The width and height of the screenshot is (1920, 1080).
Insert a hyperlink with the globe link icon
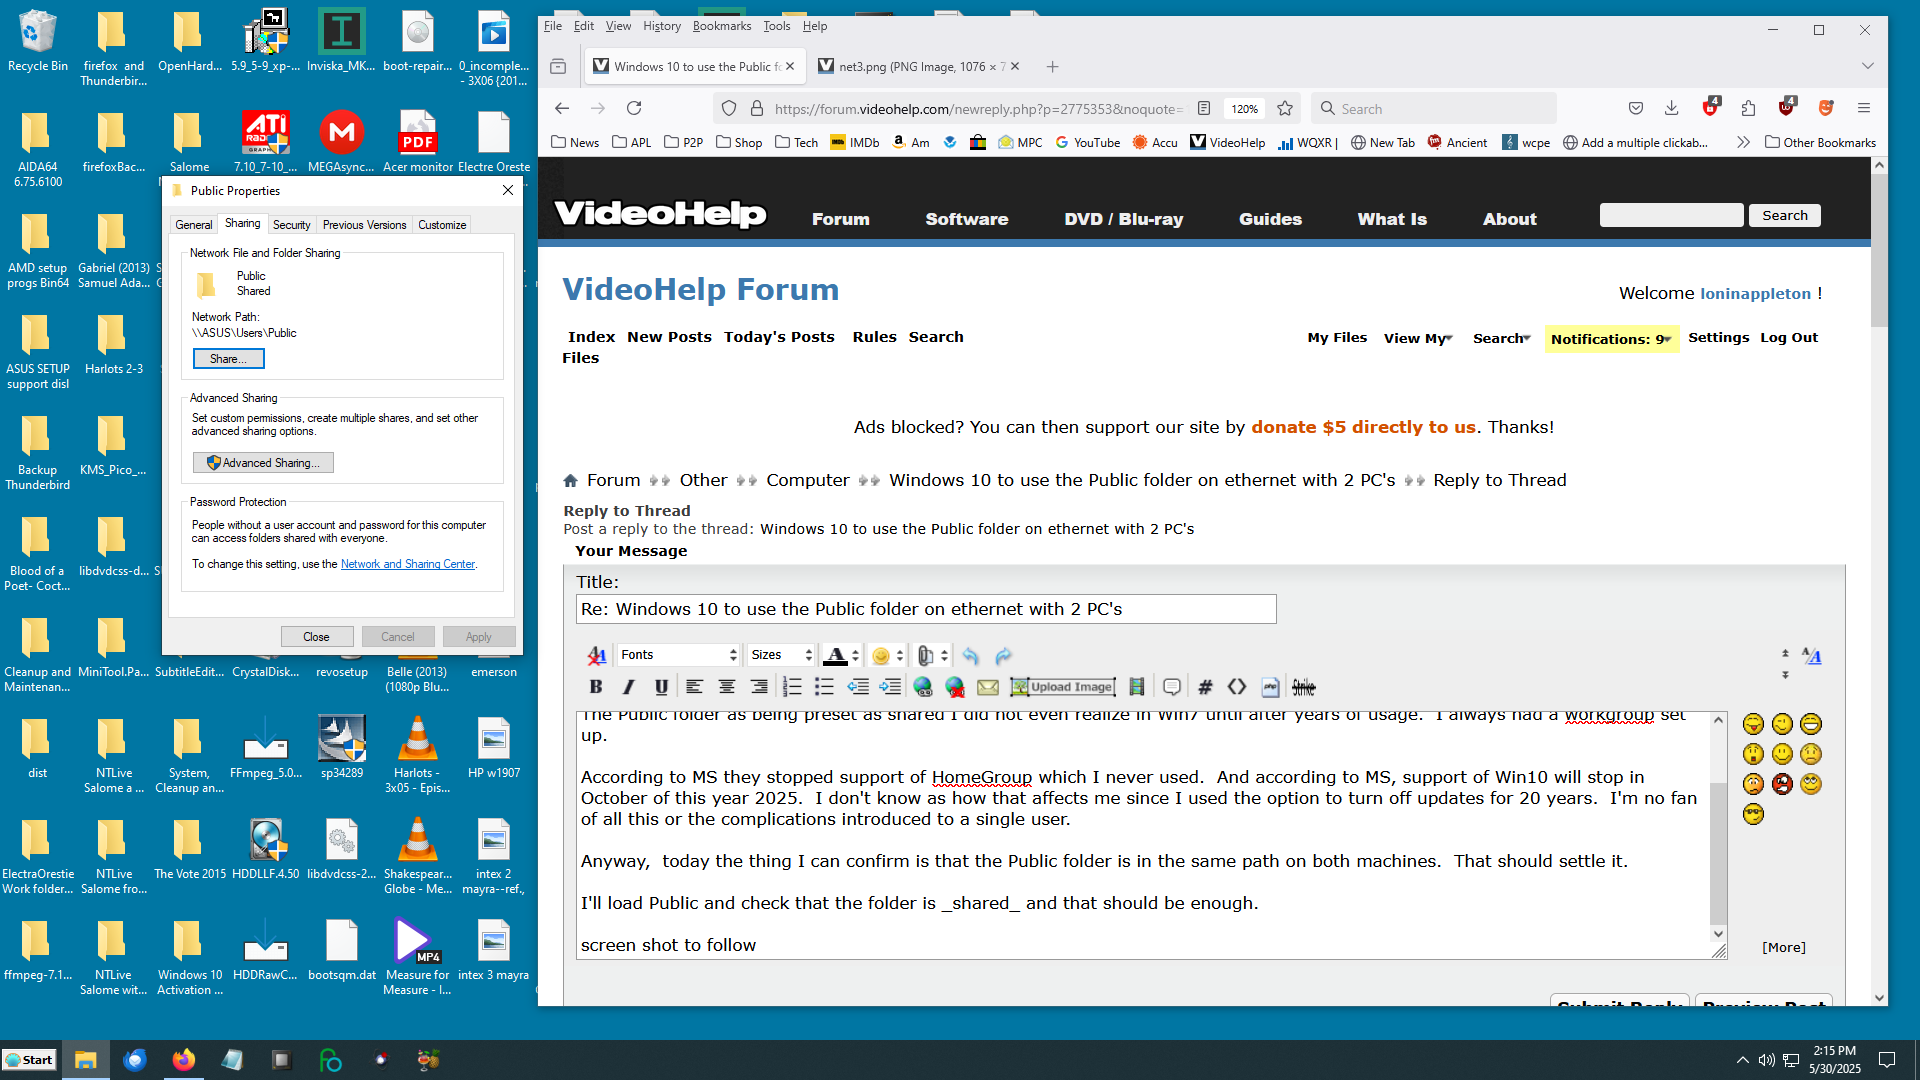pyautogui.click(x=923, y=687)
